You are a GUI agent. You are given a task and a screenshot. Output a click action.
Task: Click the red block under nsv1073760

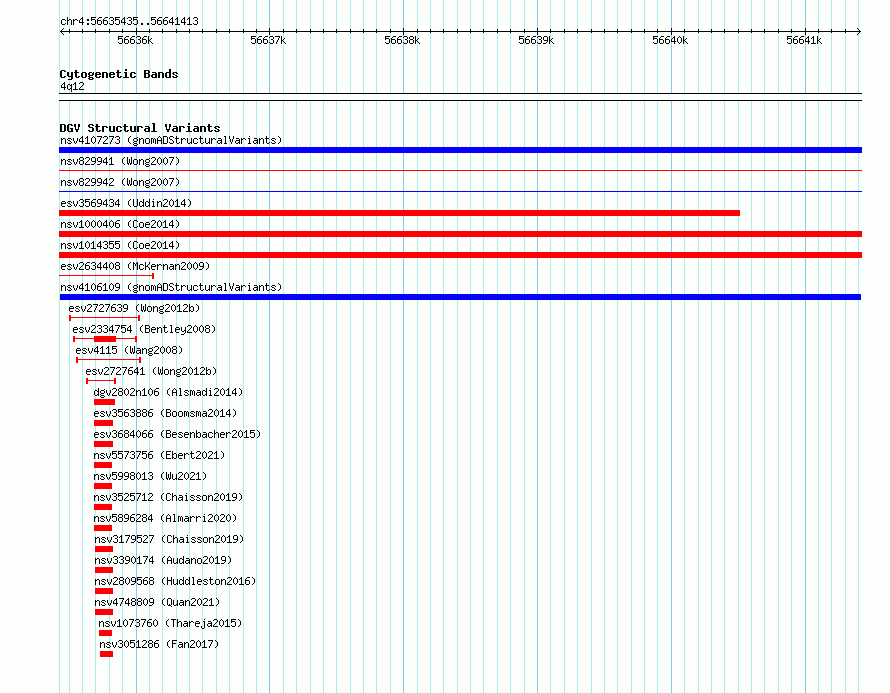[105, 633]
